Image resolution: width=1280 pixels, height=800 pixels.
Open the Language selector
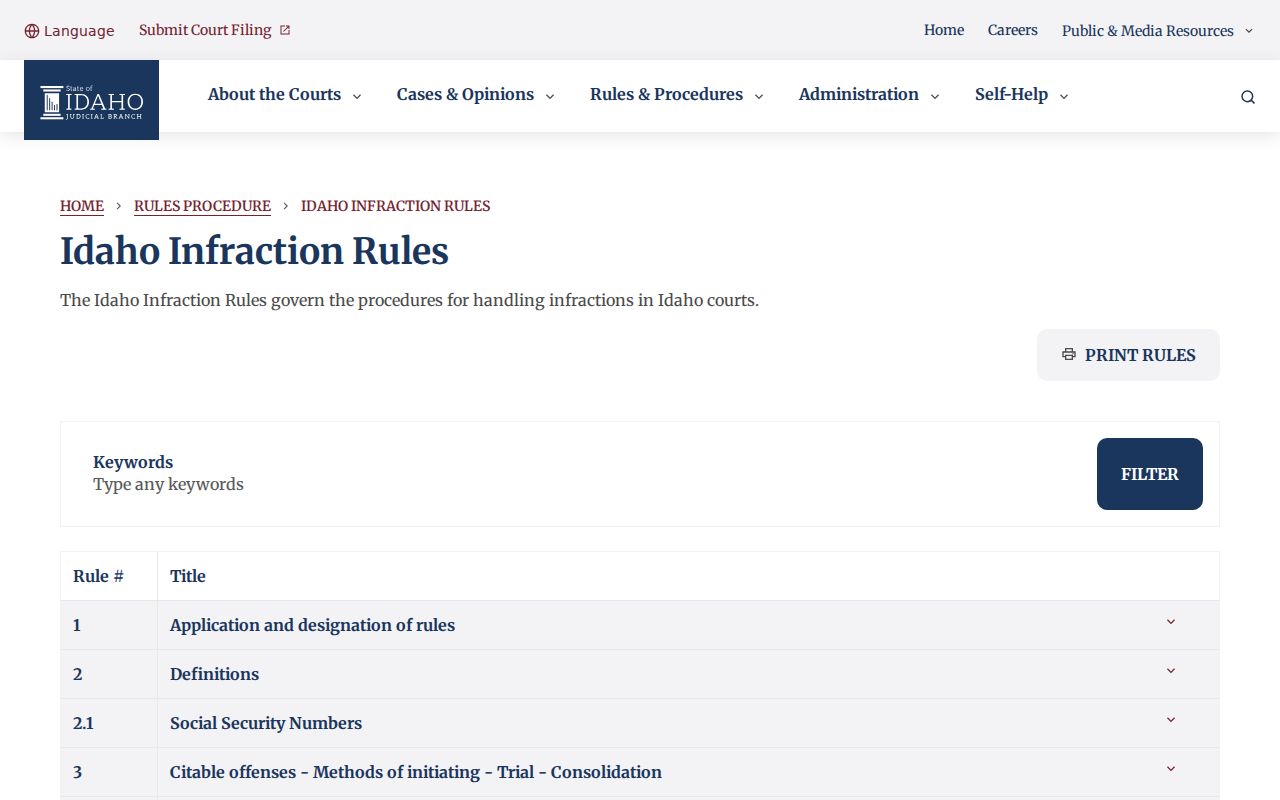(69, 31)
